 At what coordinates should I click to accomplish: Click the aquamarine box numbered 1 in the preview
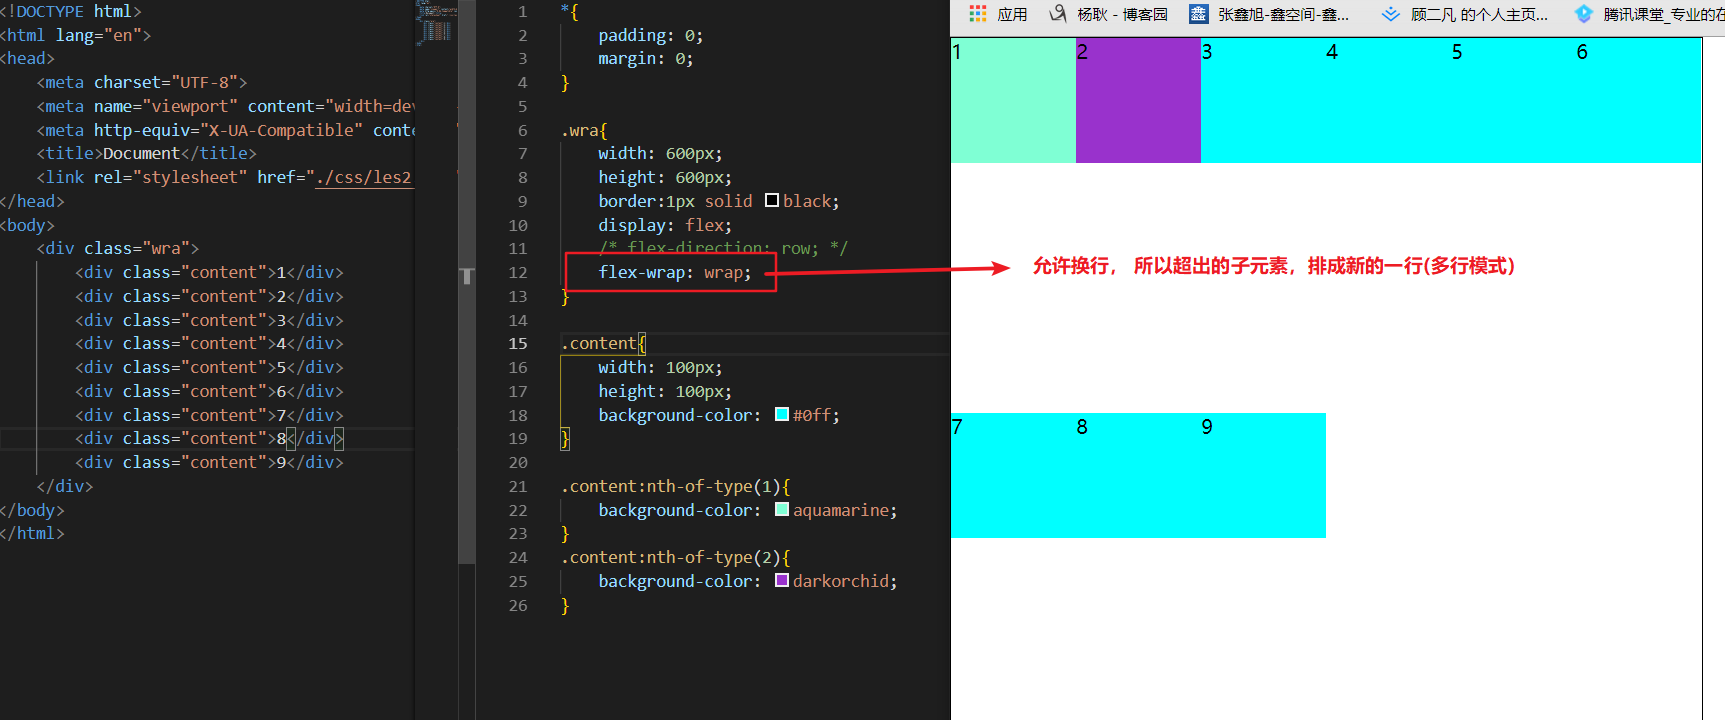1013,100
